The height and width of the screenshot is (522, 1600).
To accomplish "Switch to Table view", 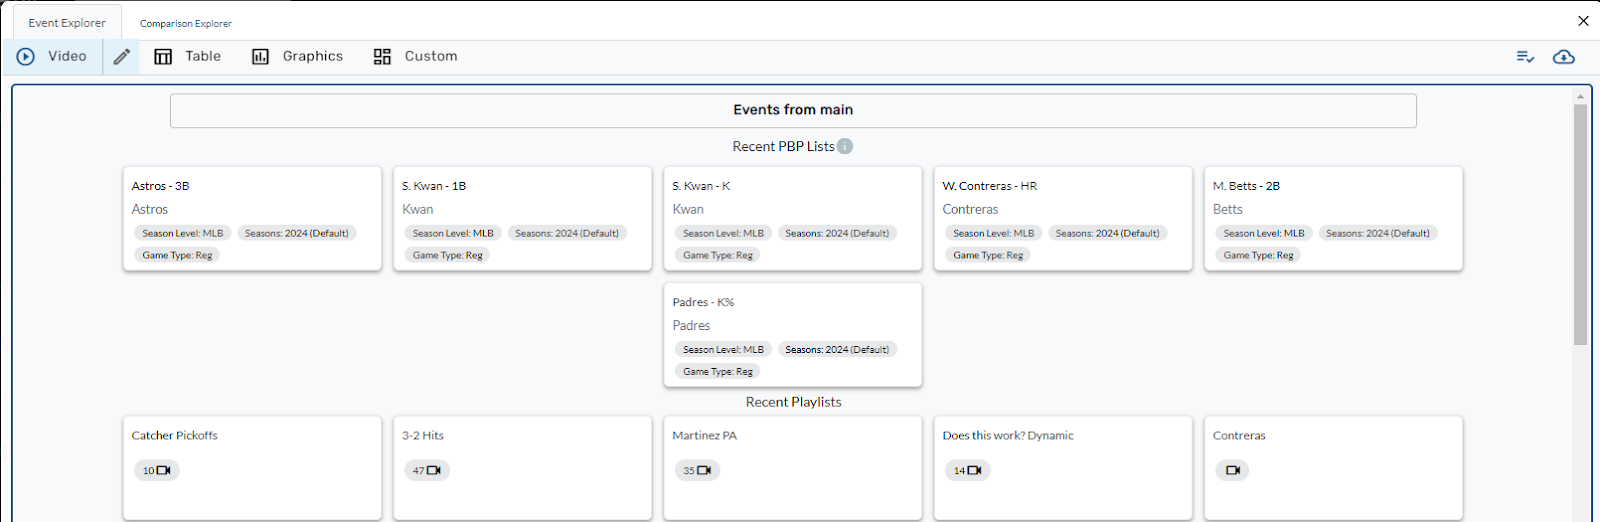I will coord(188,57).
